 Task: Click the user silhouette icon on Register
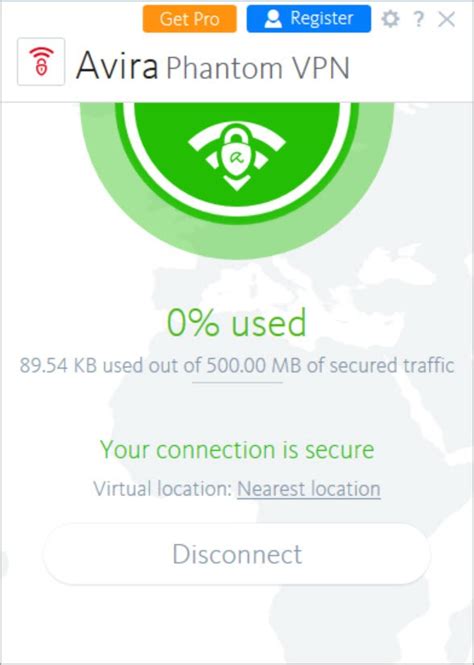tap(273, 19)
